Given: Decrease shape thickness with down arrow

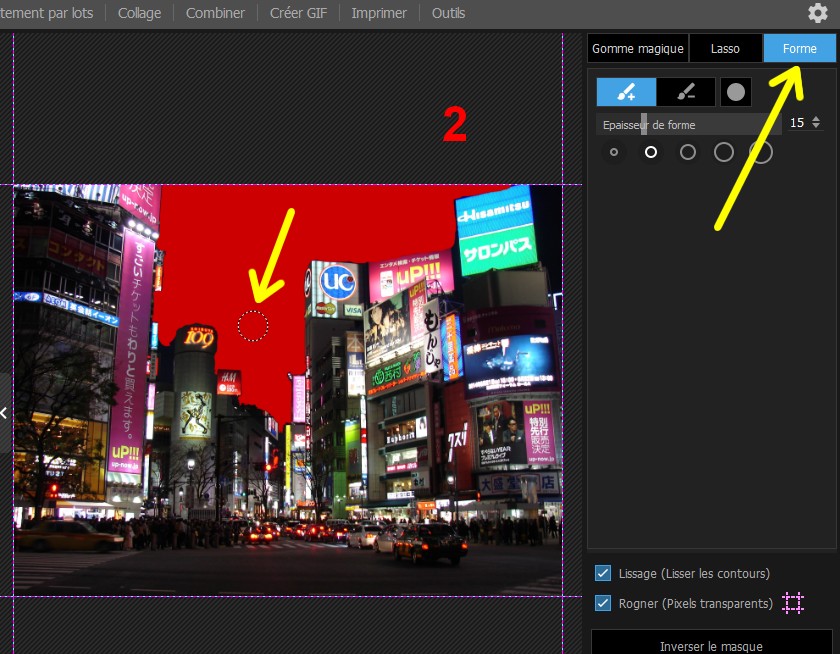Looking at the screenshot, I should click(815, 126).
